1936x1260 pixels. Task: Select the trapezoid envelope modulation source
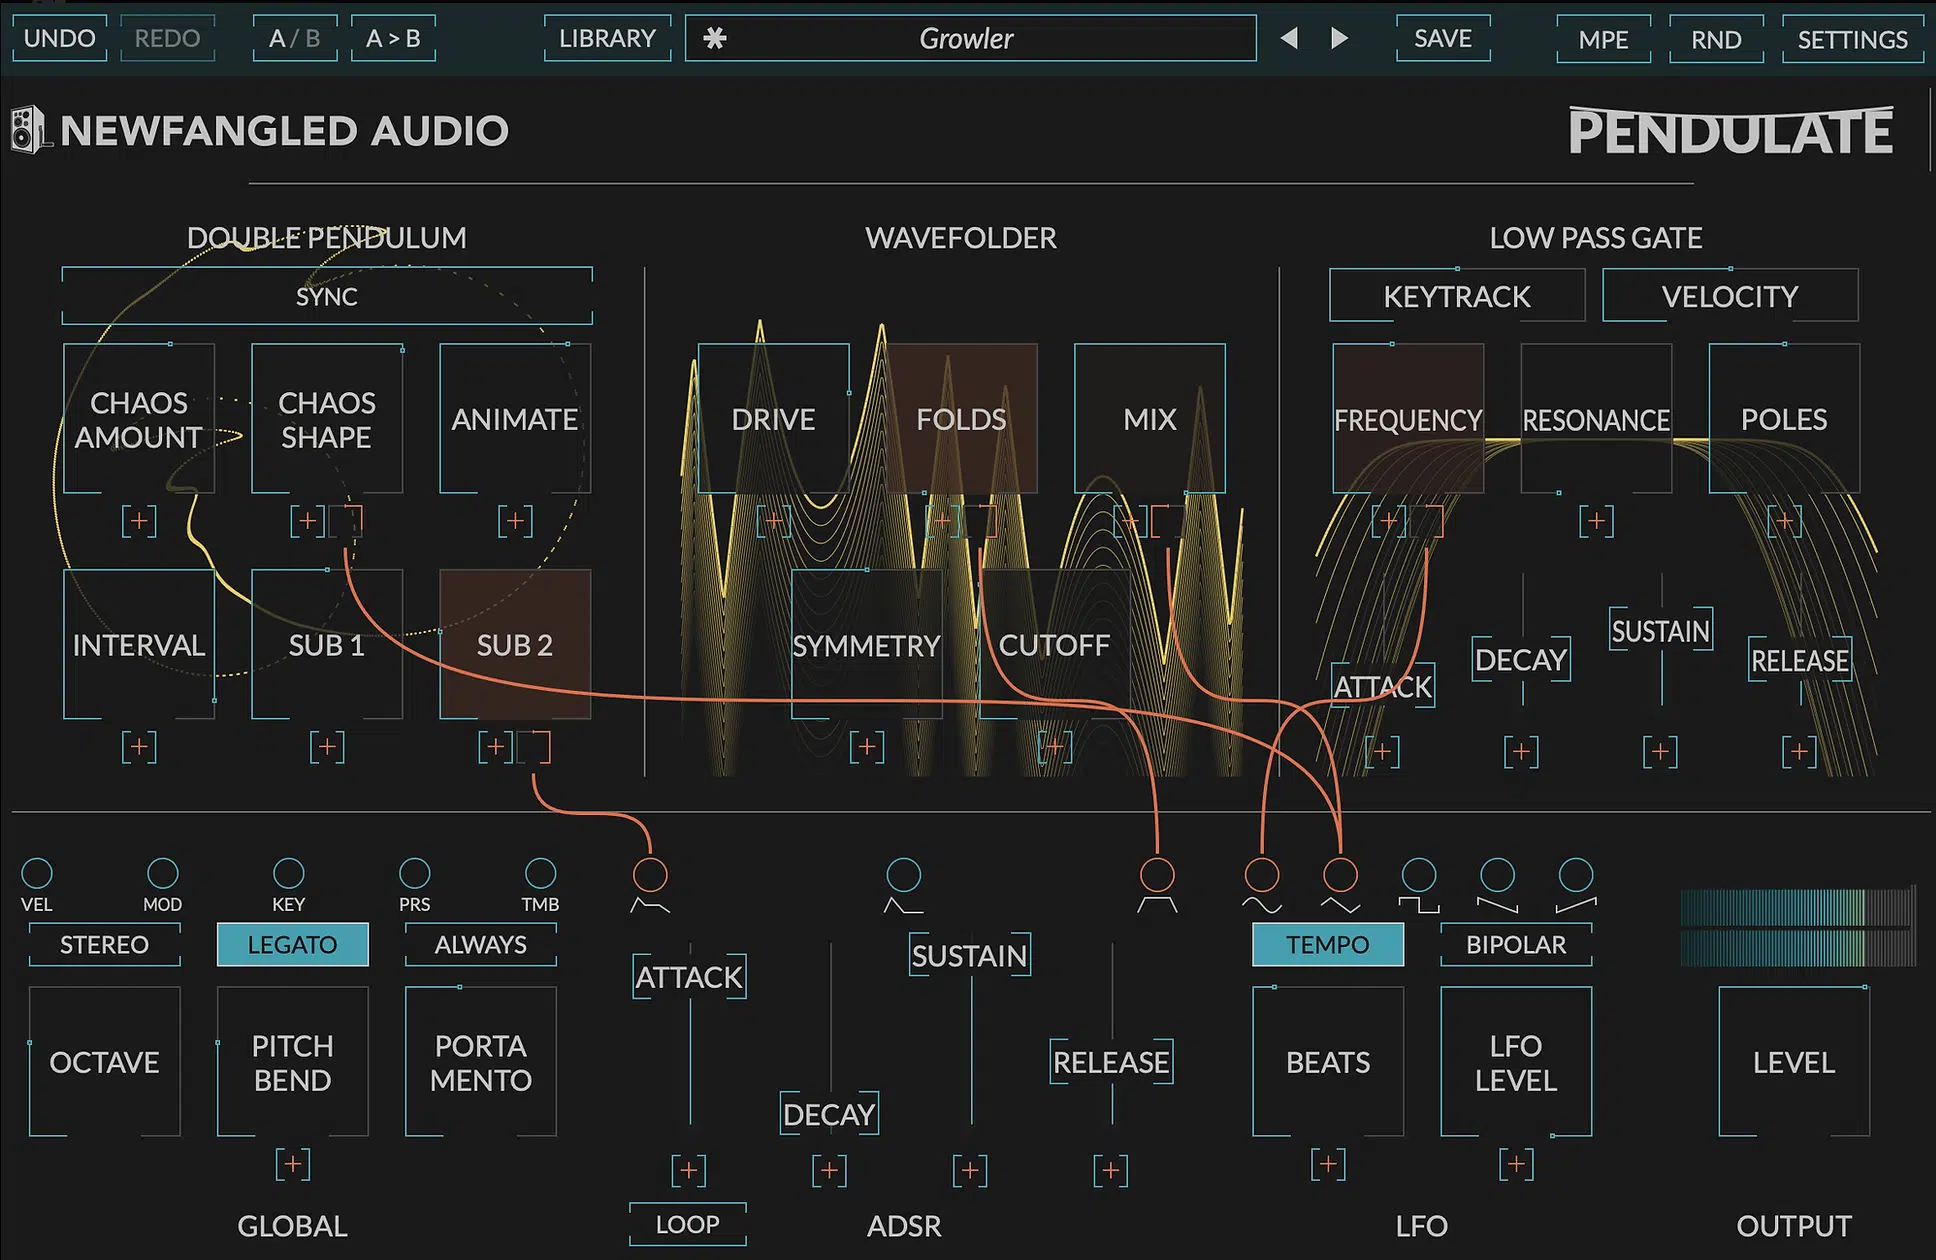(x=1157, y=875)
